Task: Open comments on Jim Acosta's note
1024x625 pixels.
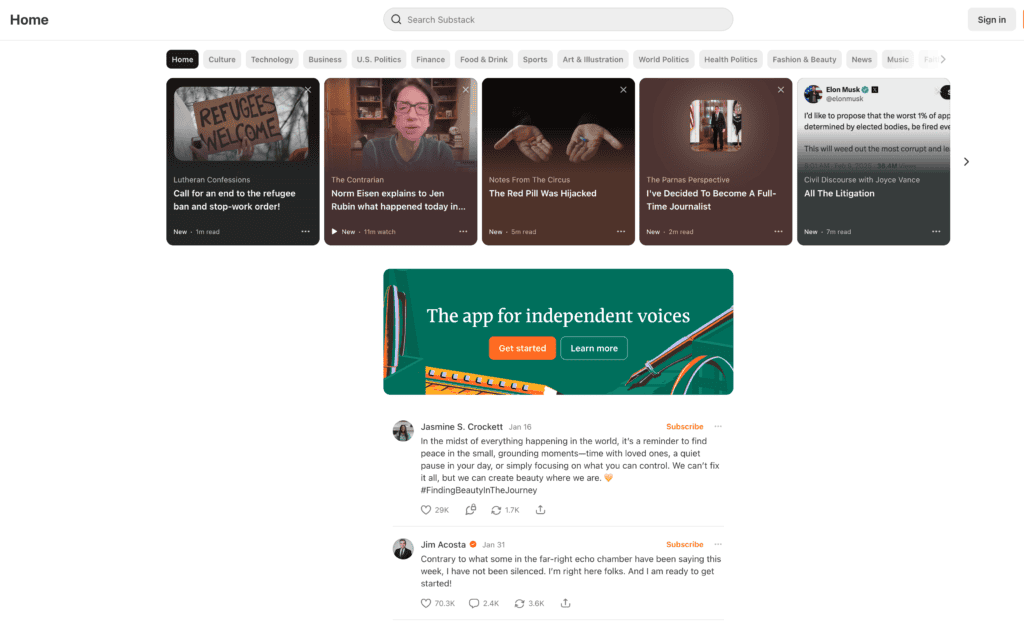Action: click(474, 603)
